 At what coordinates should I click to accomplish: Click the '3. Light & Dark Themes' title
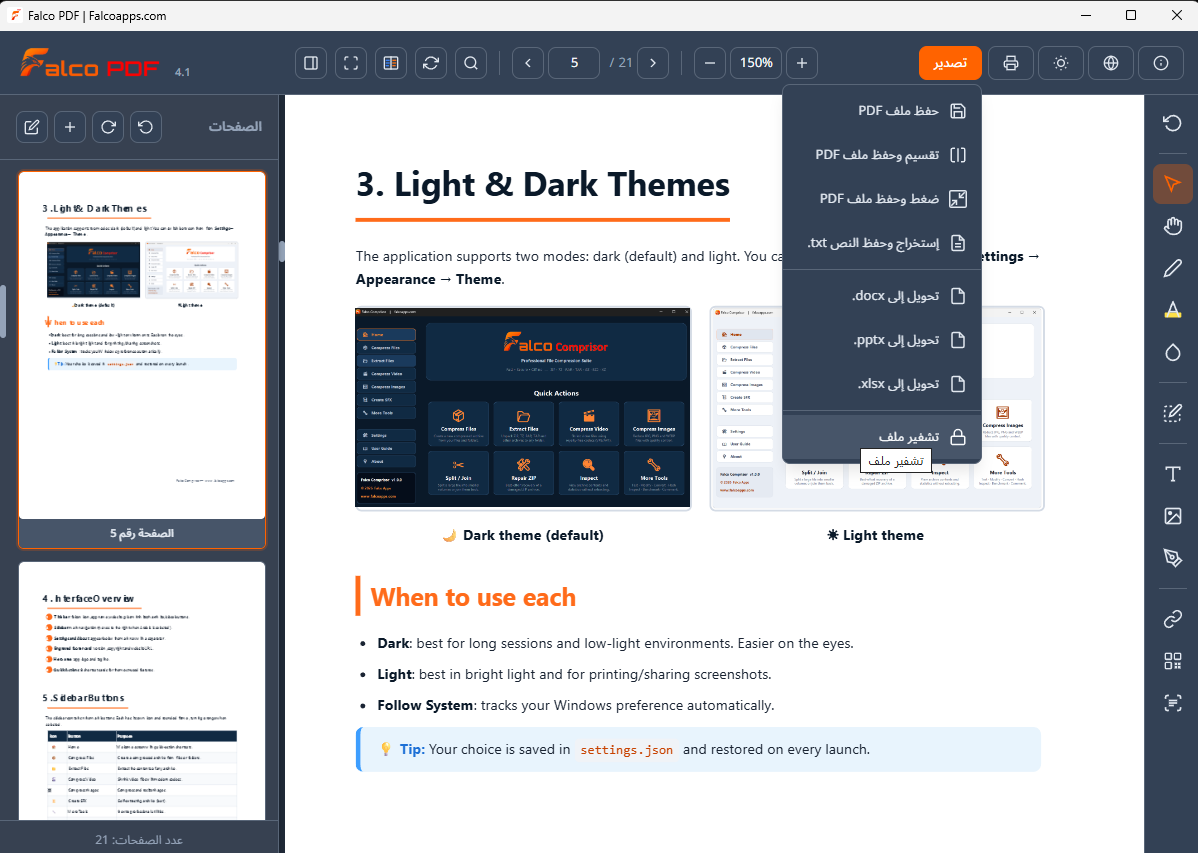pyautogui.click(x=542, y=185)
